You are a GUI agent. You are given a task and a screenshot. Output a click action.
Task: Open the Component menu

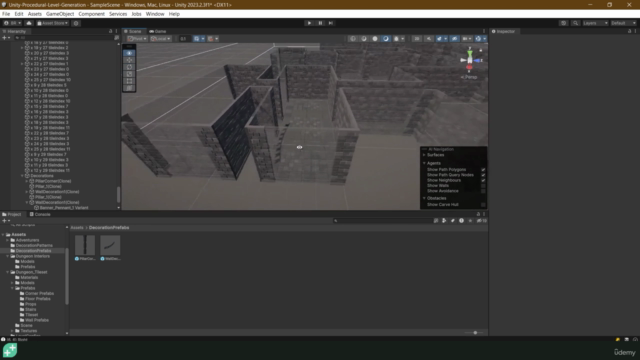tap(91, 14)
